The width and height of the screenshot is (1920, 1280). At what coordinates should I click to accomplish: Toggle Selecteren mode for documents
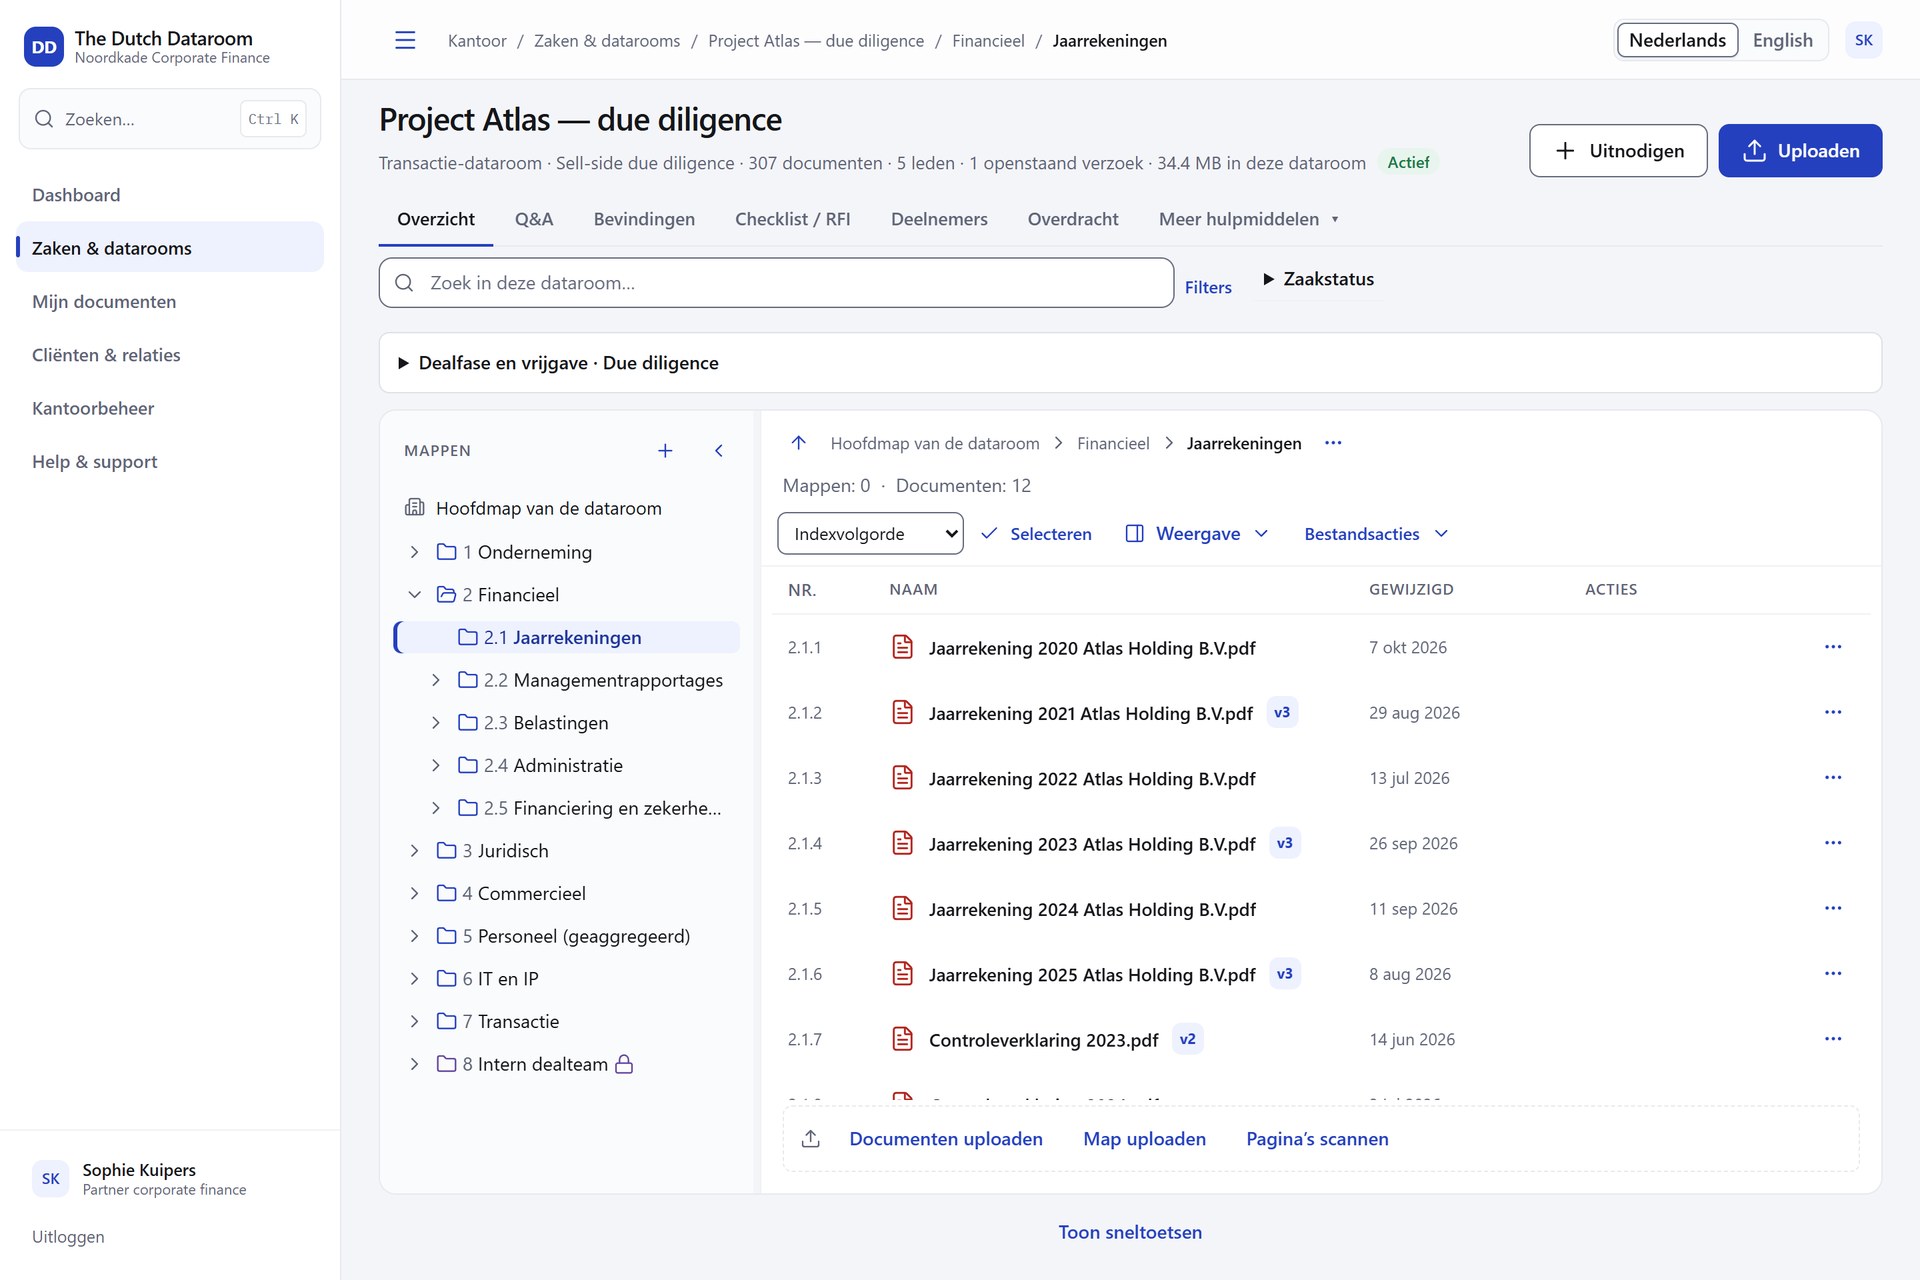[1036, 534]
